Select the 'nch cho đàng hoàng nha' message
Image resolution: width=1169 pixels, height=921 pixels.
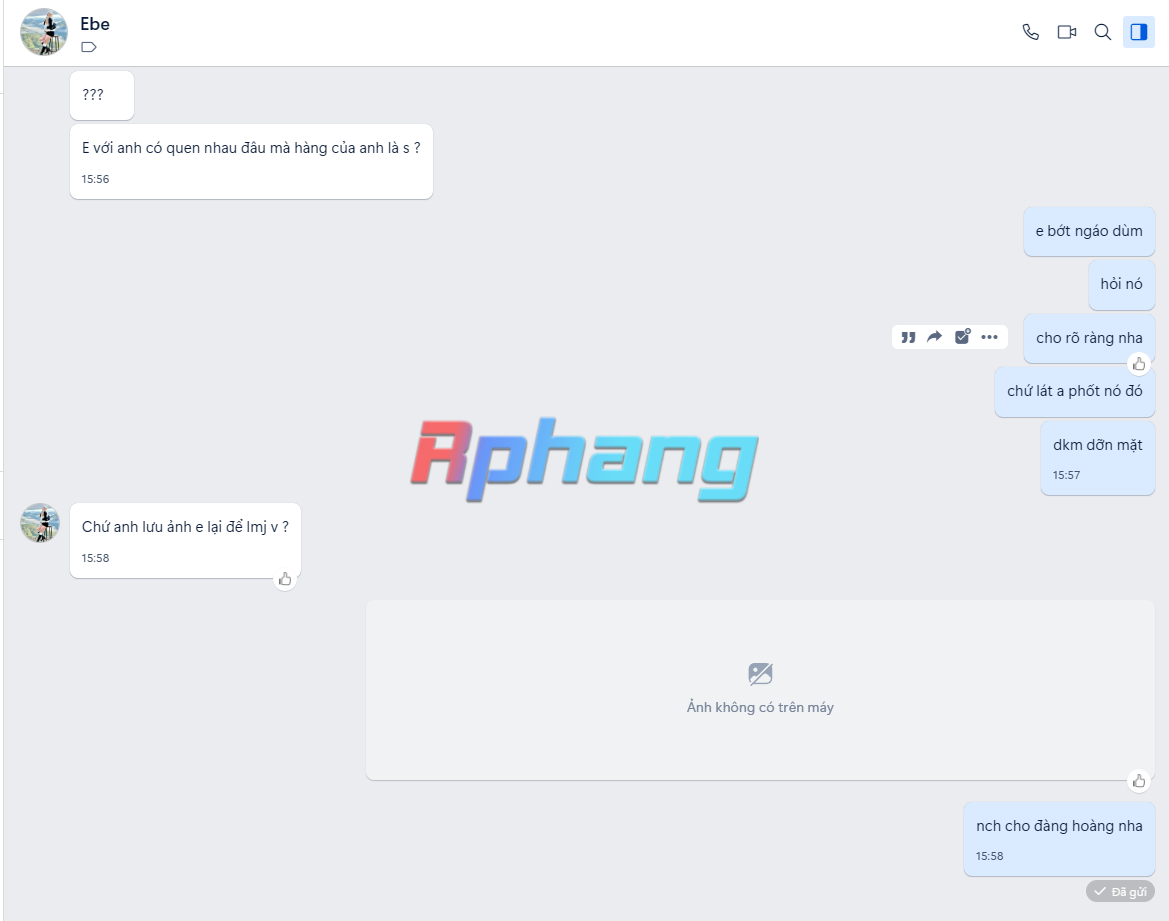pyautogui.click(x=1059, y=839)
